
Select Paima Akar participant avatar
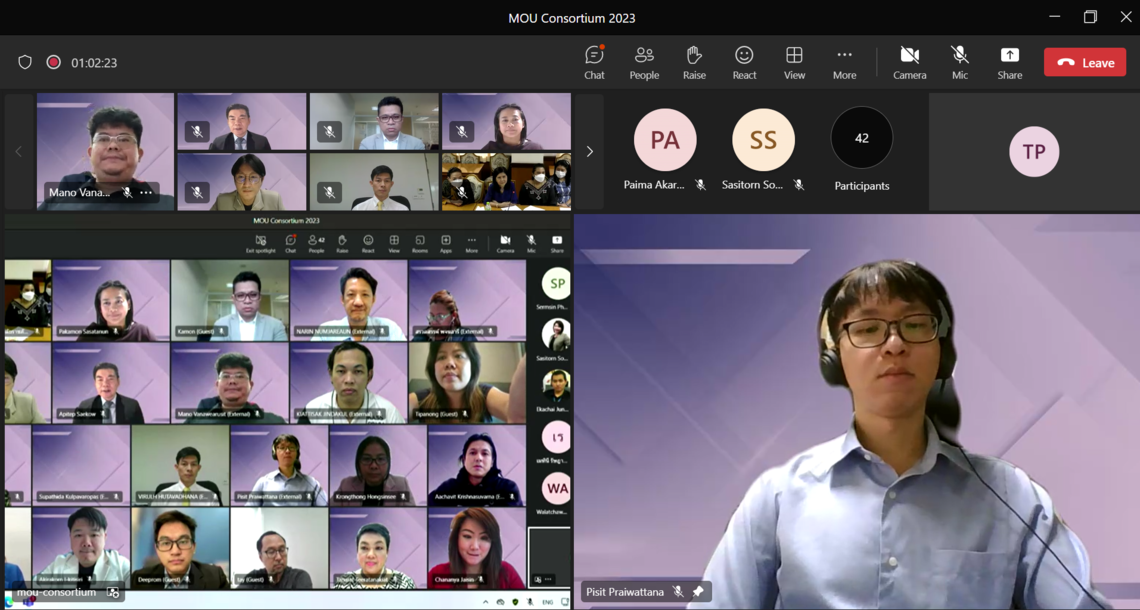pyautogui.click(x=665, y=140)
